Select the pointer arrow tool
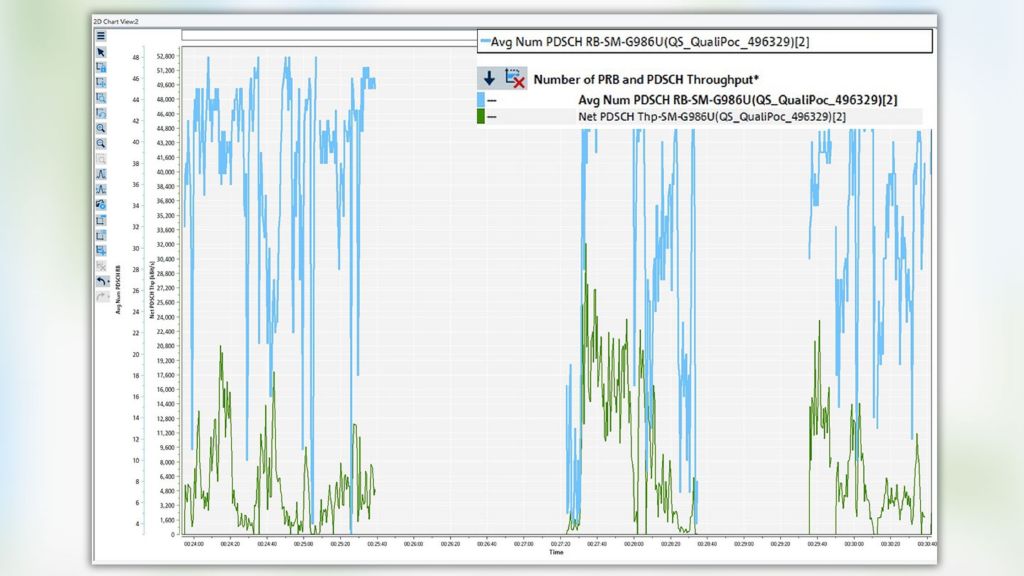 tap(101, 52)
